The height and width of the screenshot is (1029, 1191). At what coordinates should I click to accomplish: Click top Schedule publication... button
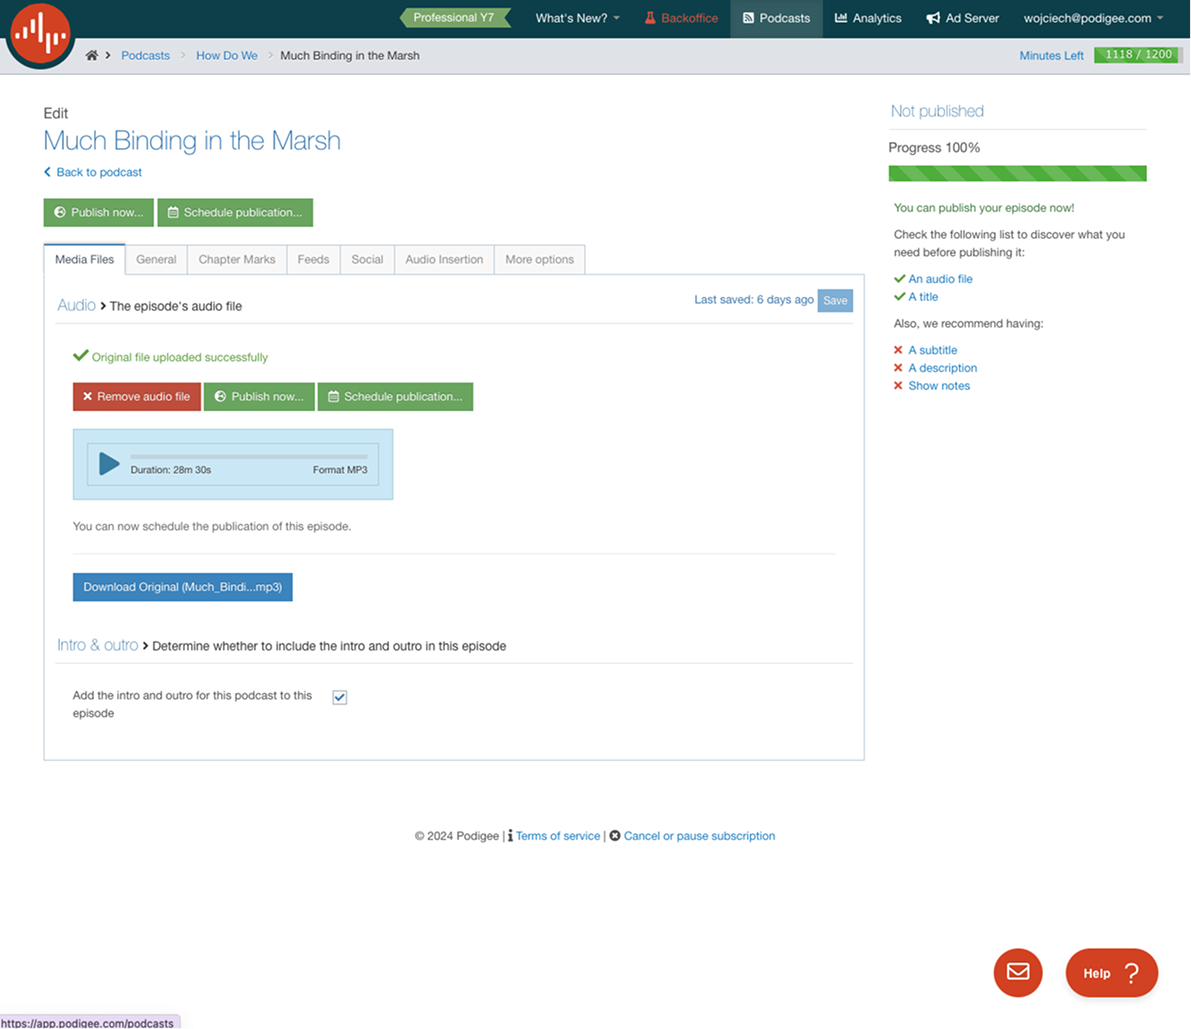point(235,213)
